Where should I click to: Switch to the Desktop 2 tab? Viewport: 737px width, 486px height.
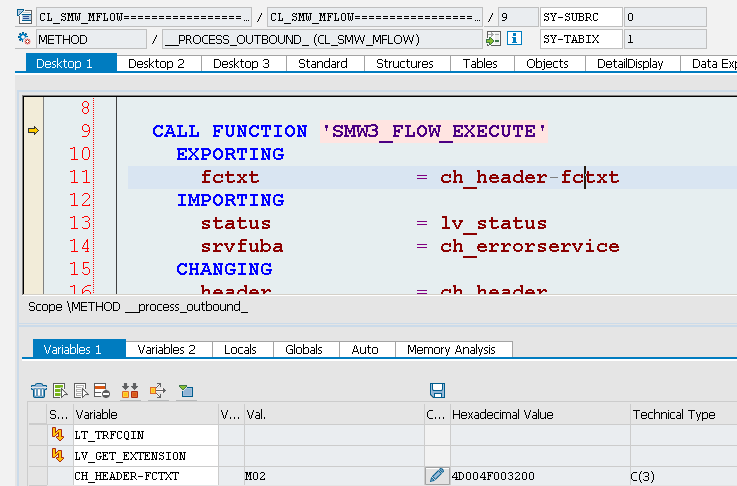click(157, 63)
